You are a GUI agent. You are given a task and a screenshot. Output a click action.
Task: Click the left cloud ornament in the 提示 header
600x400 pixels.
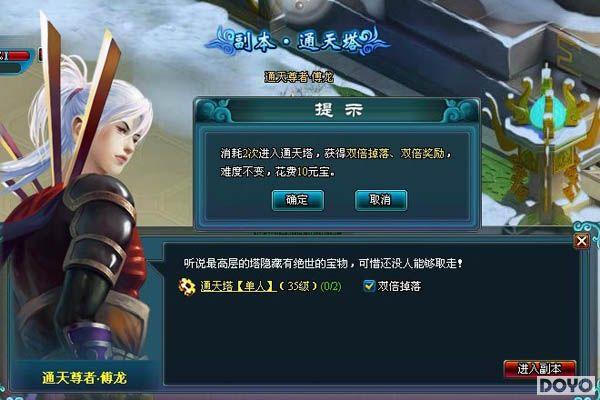point(214,111)
